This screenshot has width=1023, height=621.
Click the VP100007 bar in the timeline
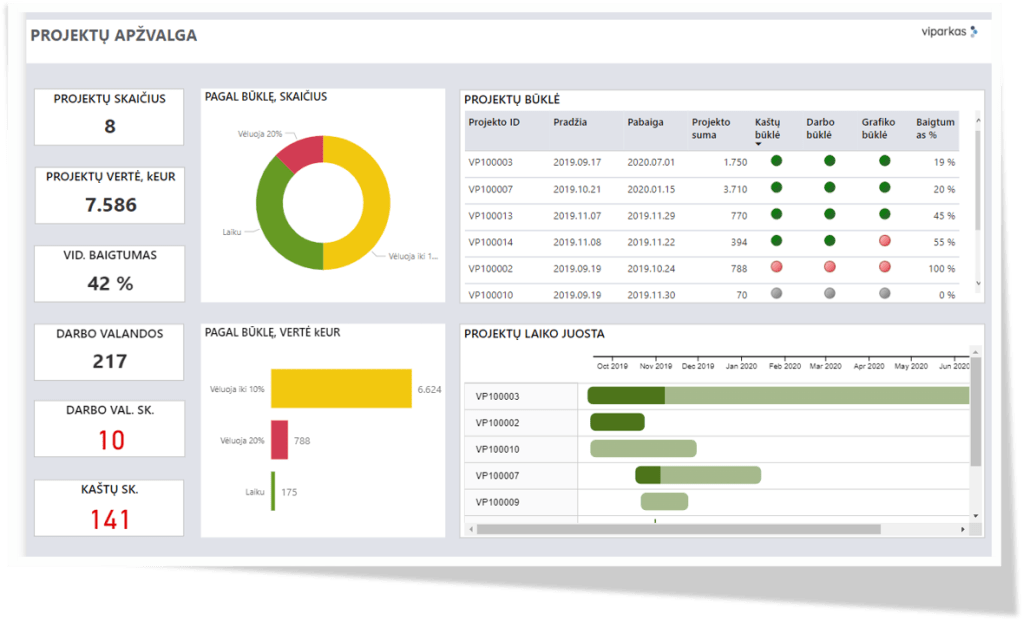pyautogui.click(x=700, y=475)
